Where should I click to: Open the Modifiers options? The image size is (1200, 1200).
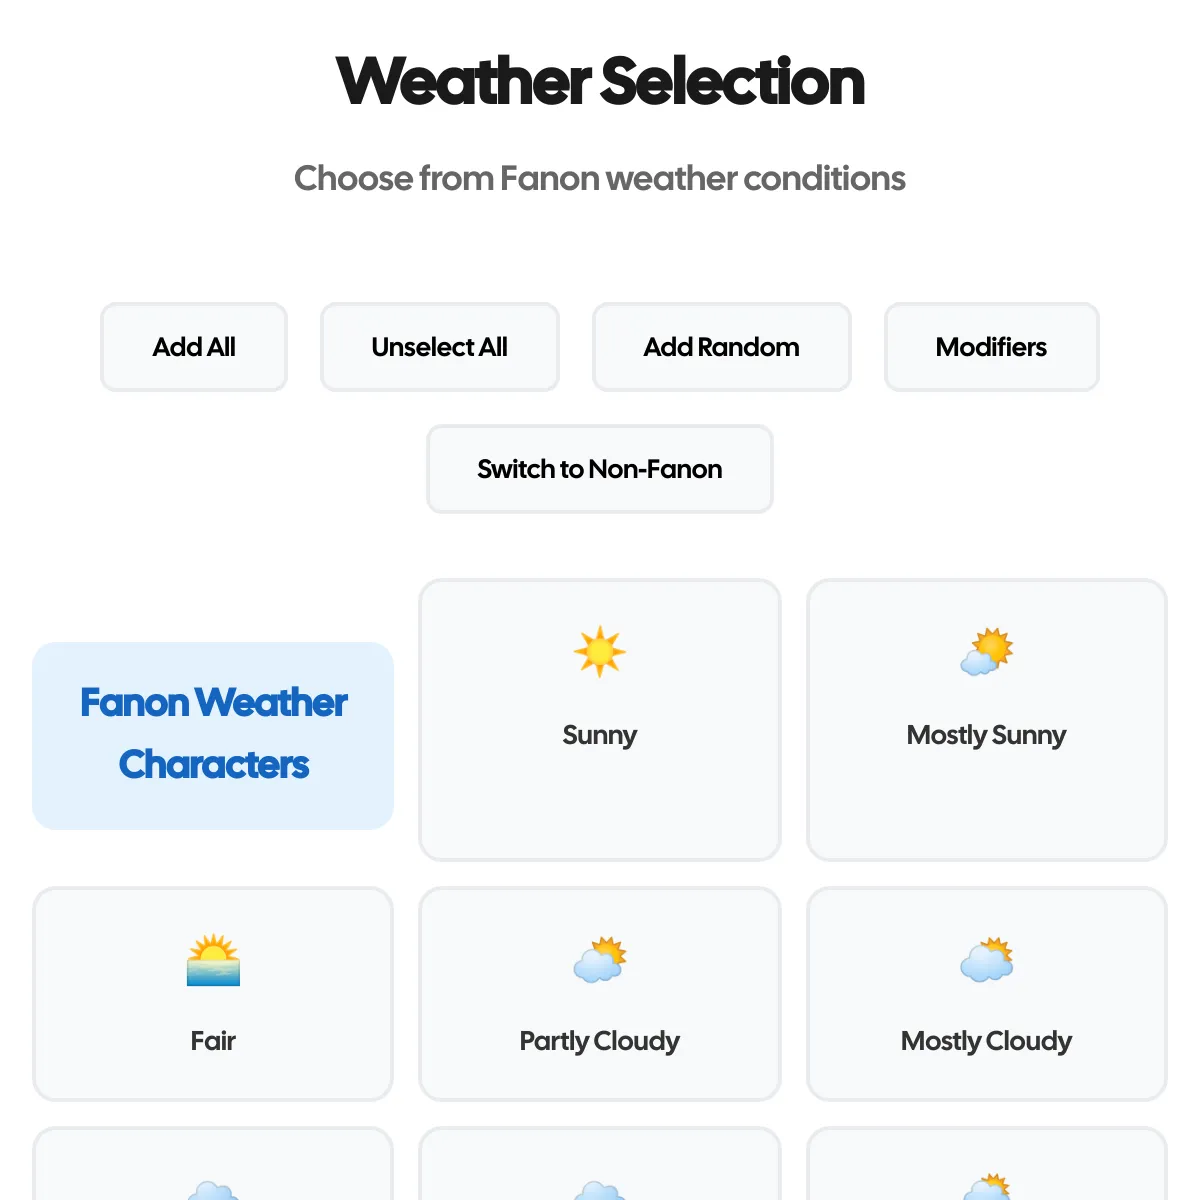click(x=992, y=347)
